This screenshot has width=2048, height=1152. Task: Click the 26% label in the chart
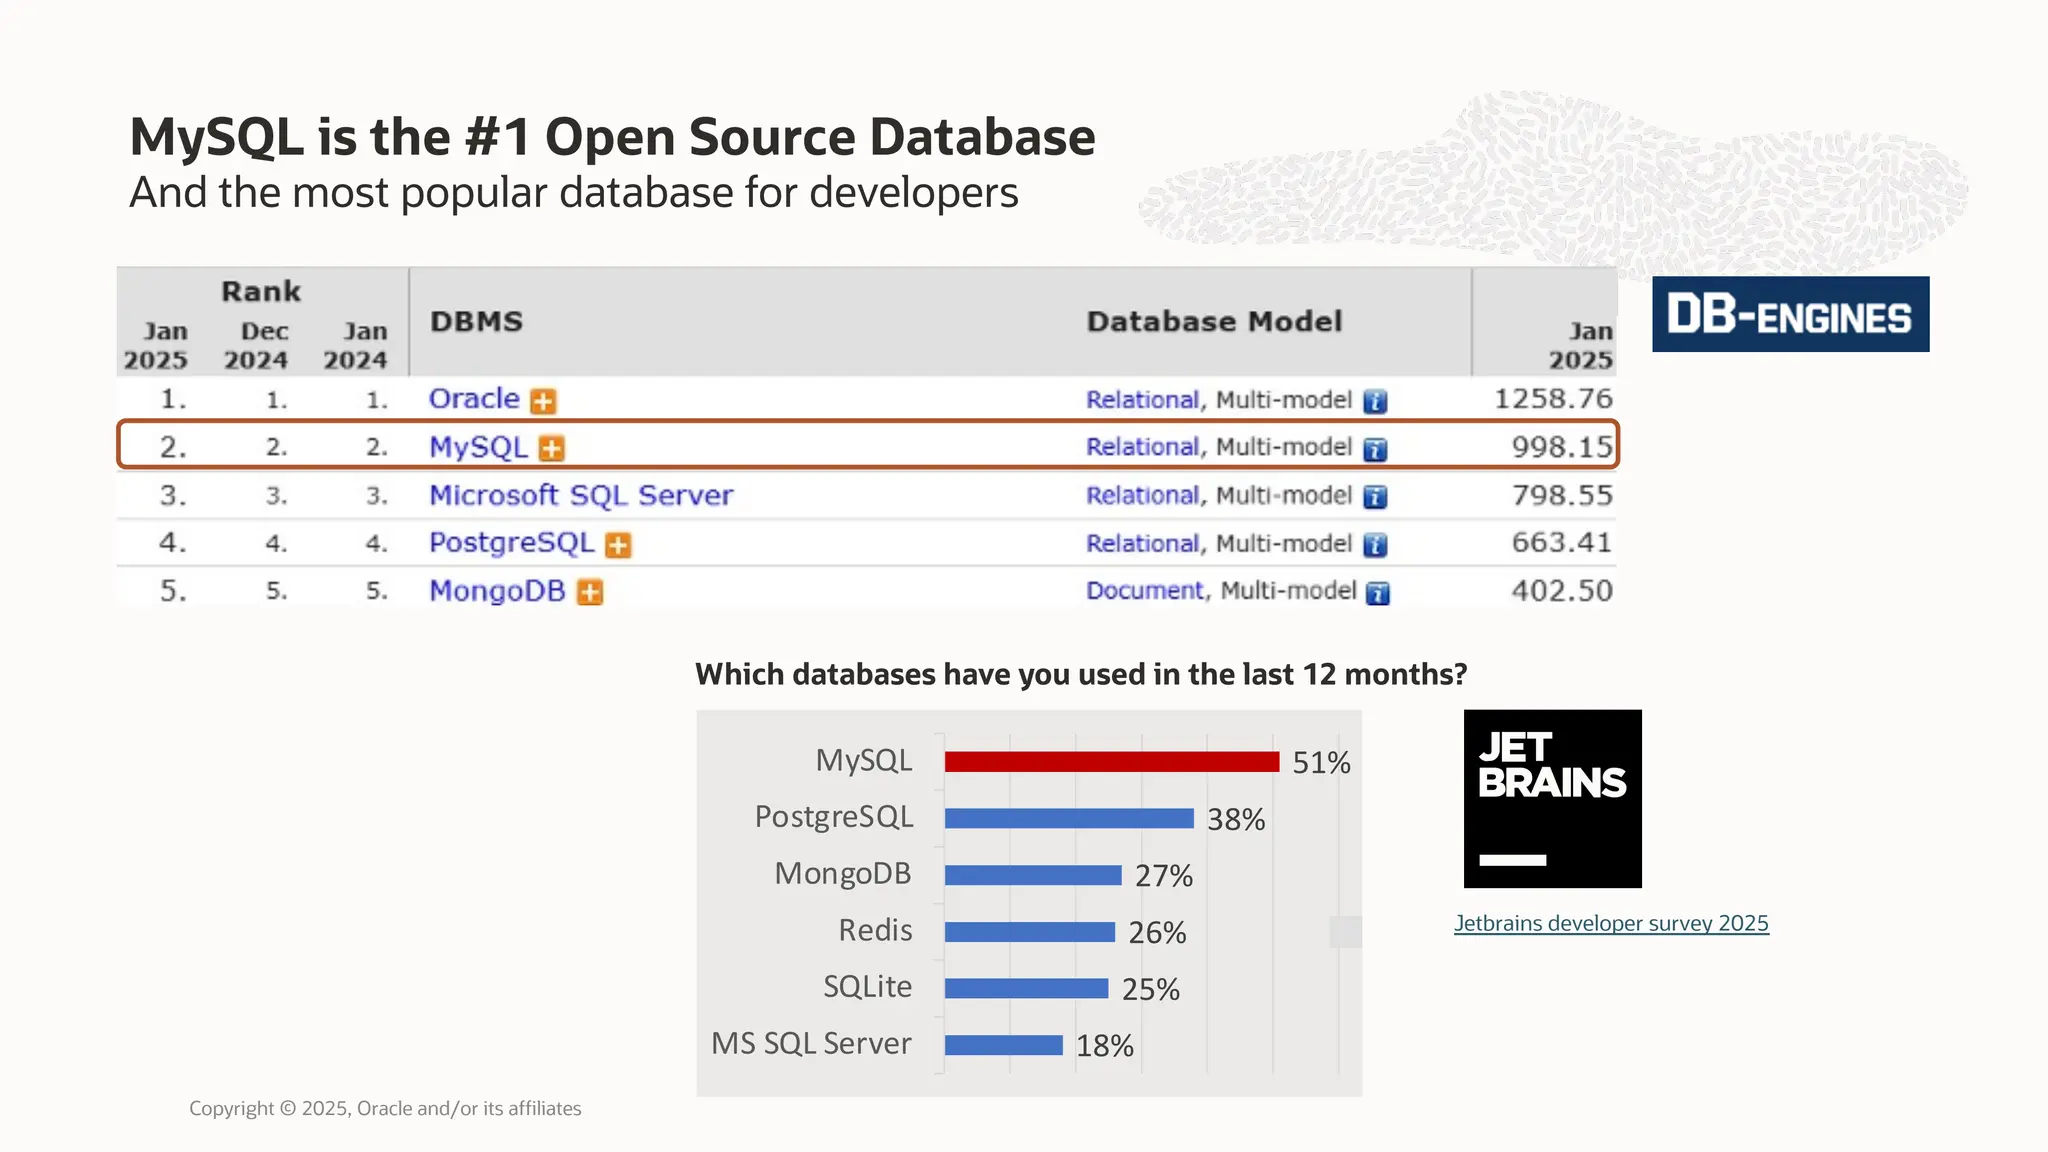(1157, 933)
